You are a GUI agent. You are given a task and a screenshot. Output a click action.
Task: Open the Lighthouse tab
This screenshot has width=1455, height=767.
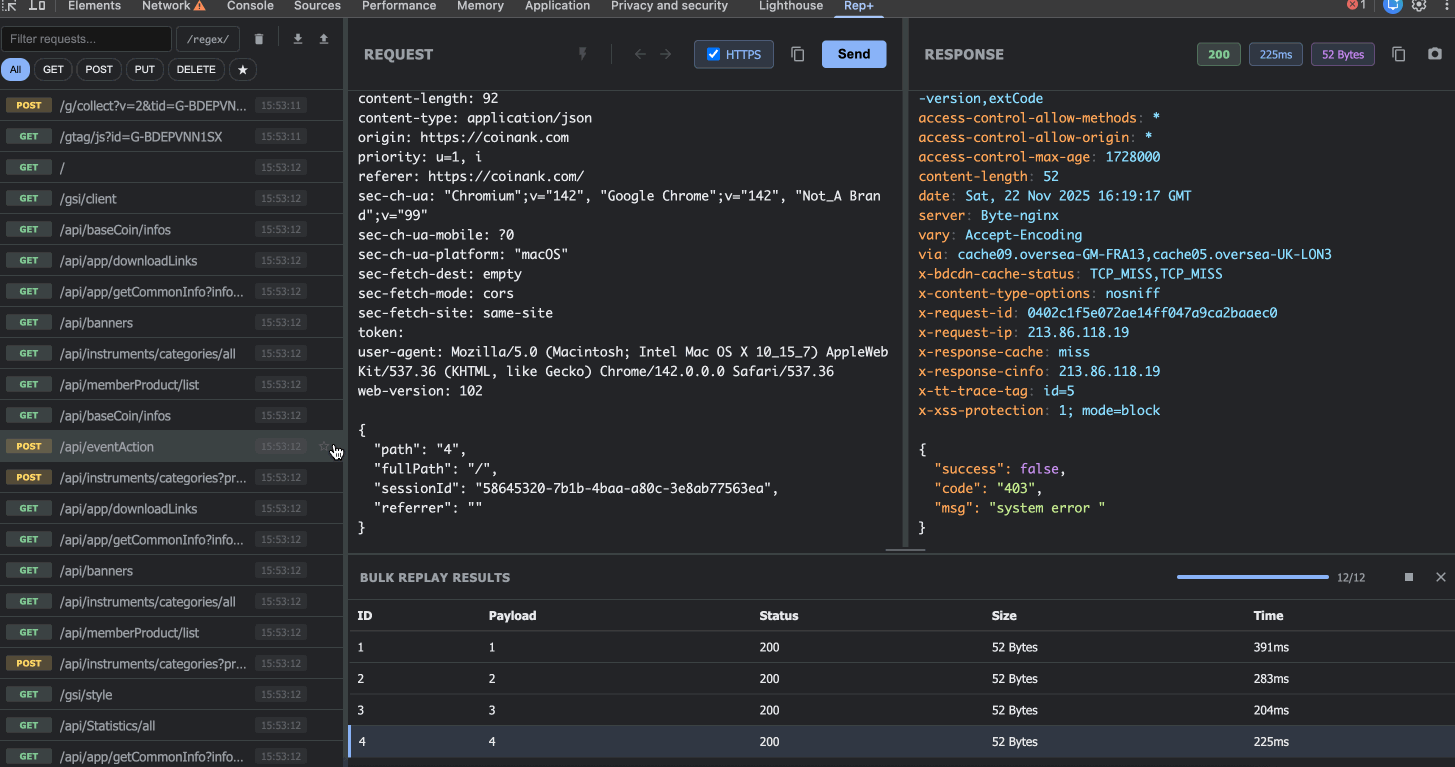(791, 6)
